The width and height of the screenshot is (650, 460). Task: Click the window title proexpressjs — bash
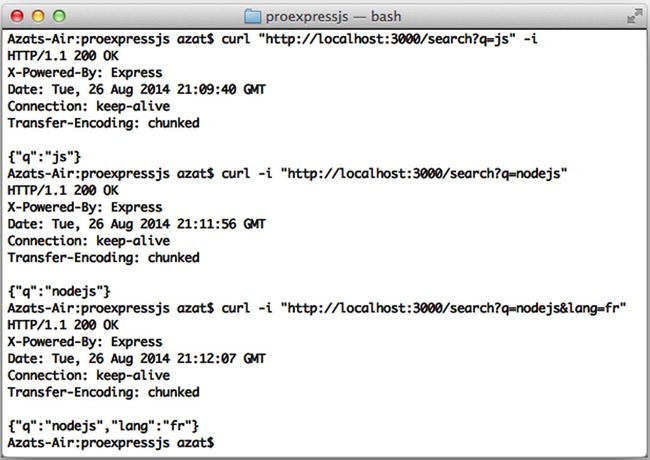pyautogui.click(x=333, y=17)
